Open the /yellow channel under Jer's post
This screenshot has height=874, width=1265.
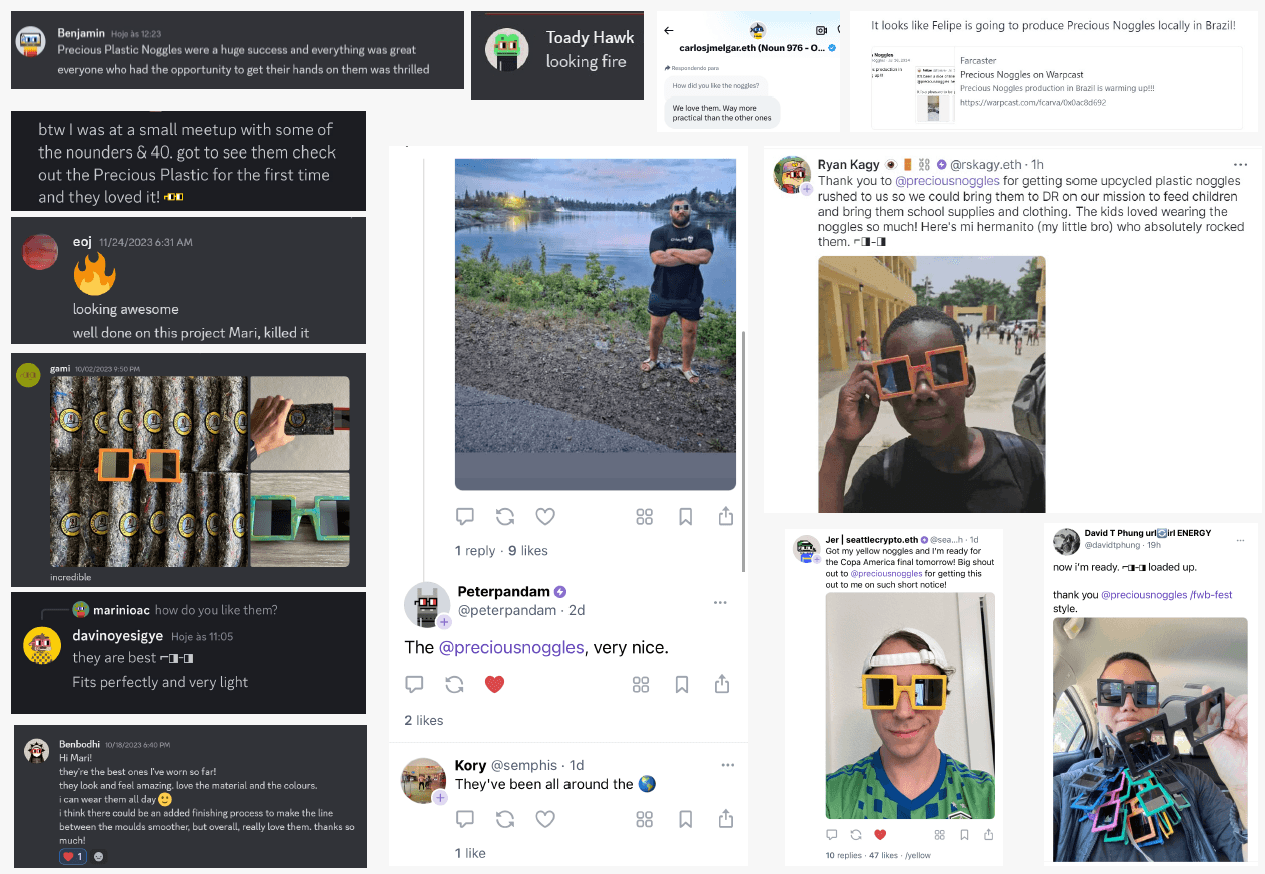click(x=917, y=856)
